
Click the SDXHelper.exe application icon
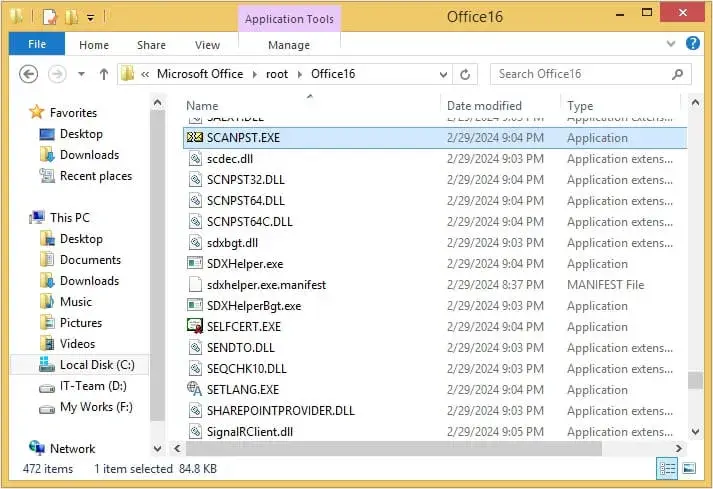195,263
